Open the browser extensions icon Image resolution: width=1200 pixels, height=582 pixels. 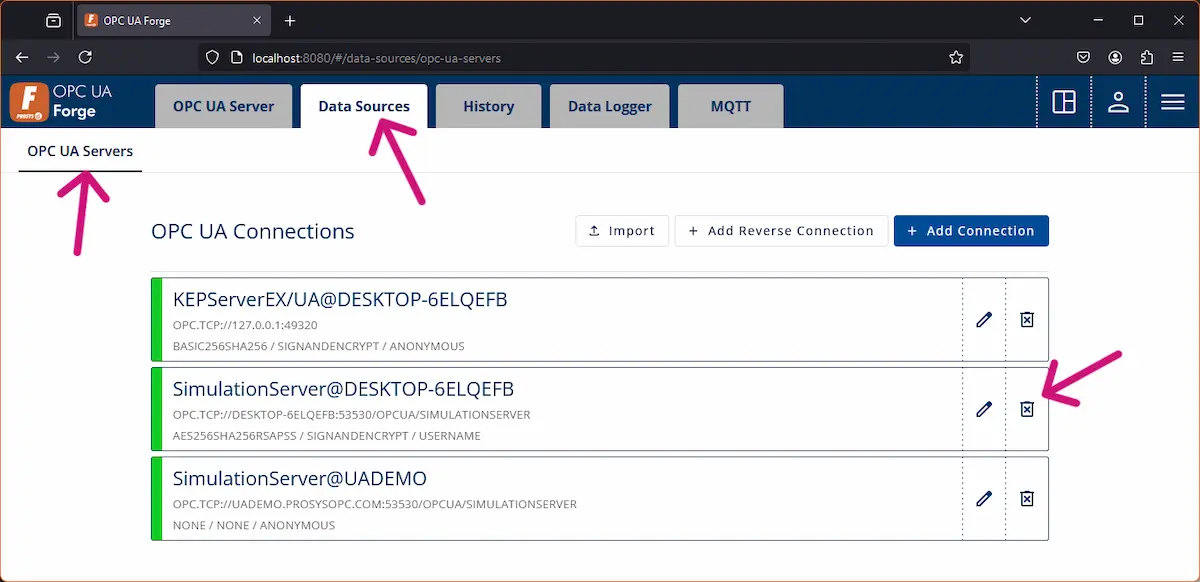click(1146, 58)
